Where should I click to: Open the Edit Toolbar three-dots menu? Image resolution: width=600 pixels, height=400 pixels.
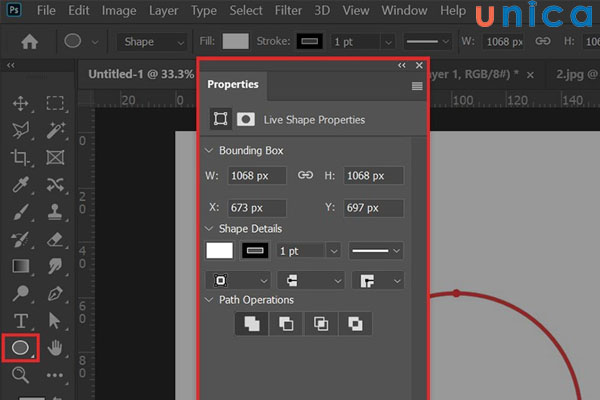coord(55,375)
